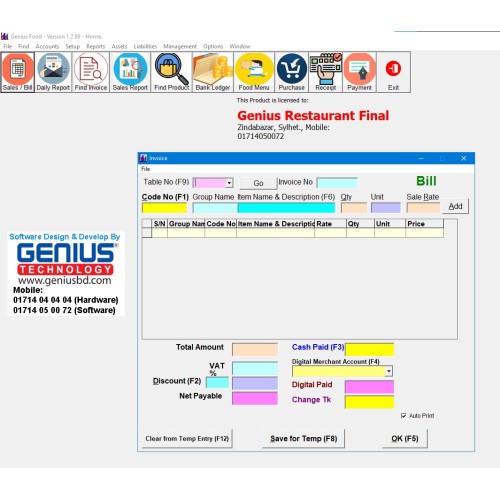This screenshot has height=500, width=500.
Task: Click the red Exit icon
Action: [393, 72]
